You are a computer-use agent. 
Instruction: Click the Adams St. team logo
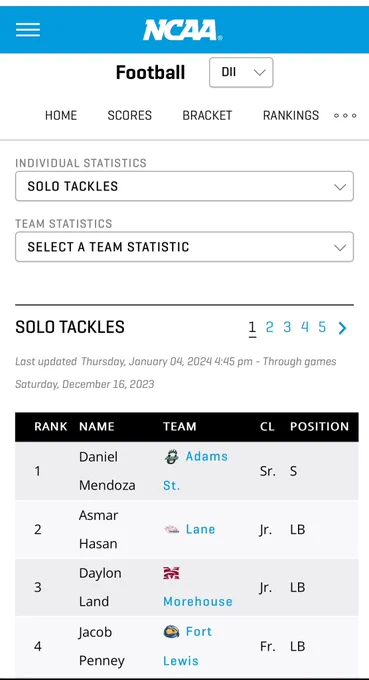(x=172, y=457)
